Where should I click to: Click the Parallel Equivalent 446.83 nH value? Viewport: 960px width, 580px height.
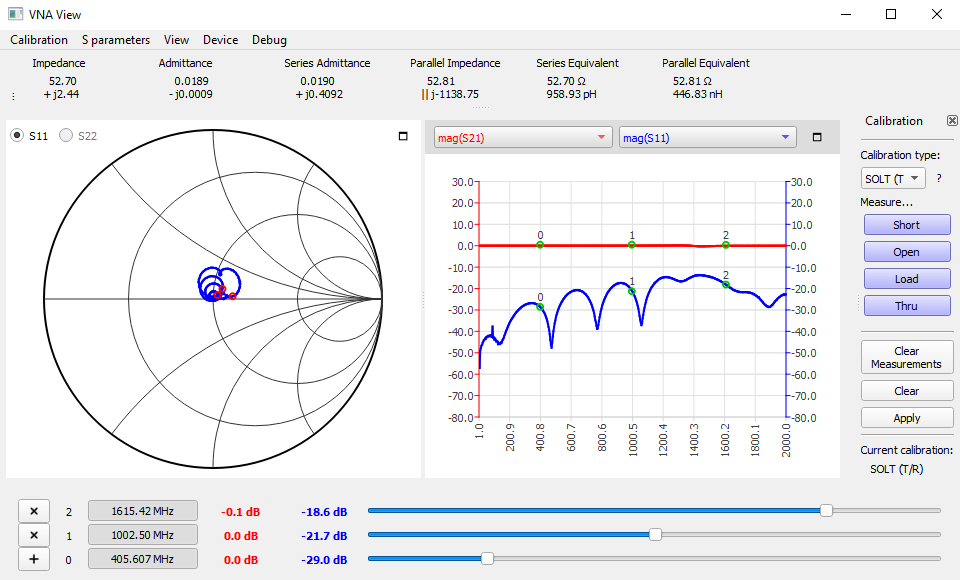tap(697, 94)
